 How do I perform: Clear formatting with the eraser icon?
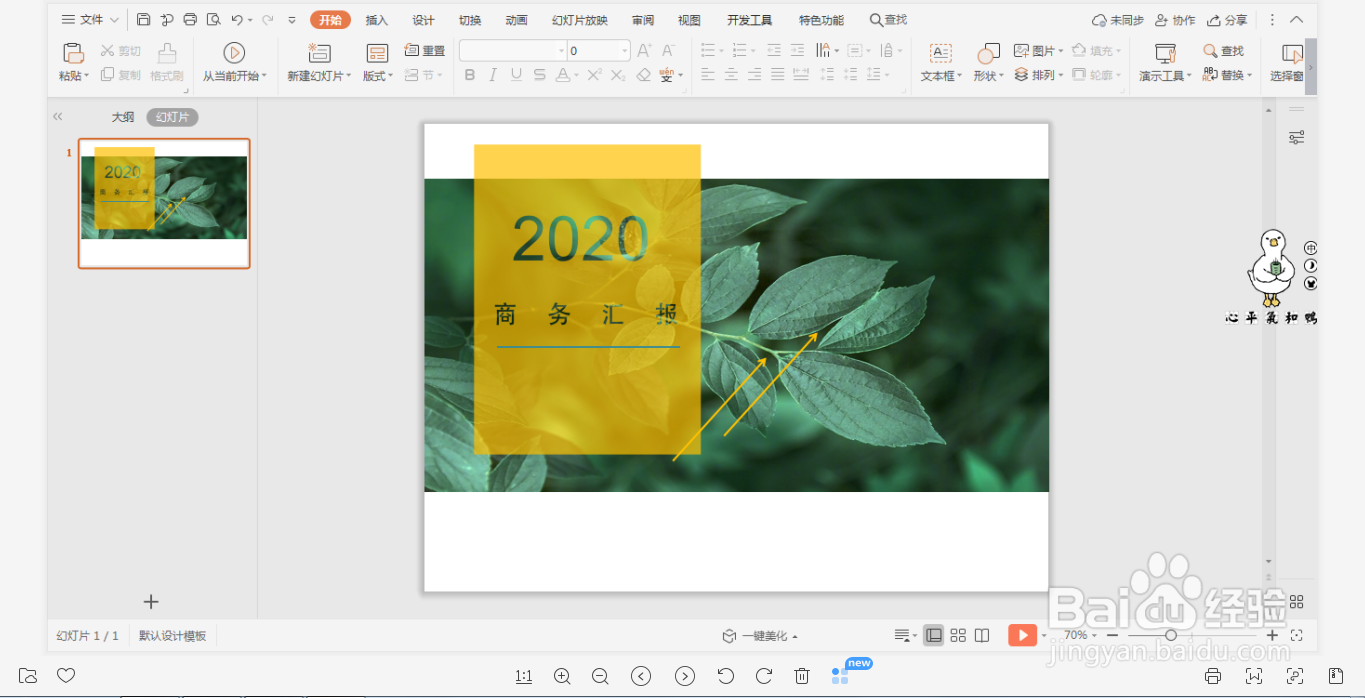point(643,75)
